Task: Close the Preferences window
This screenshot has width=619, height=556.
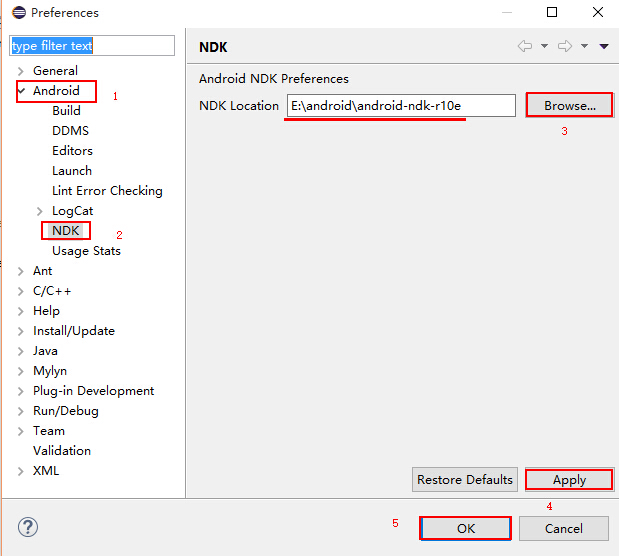Action: (x=598, y=12)
